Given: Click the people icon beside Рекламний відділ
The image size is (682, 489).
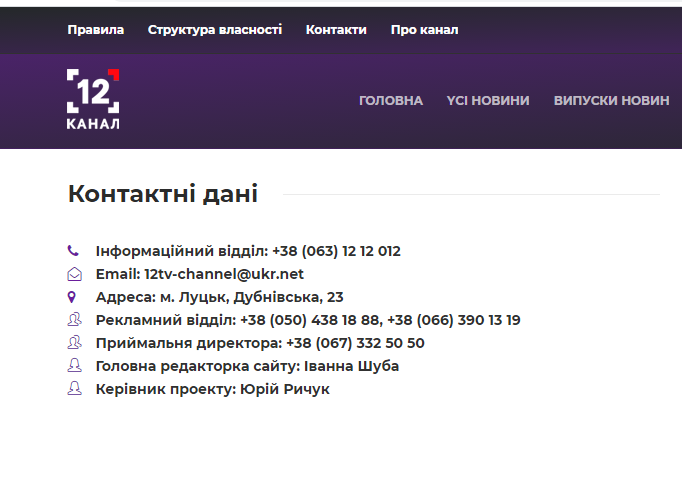Looking at the screenshot, I should 73,320.
